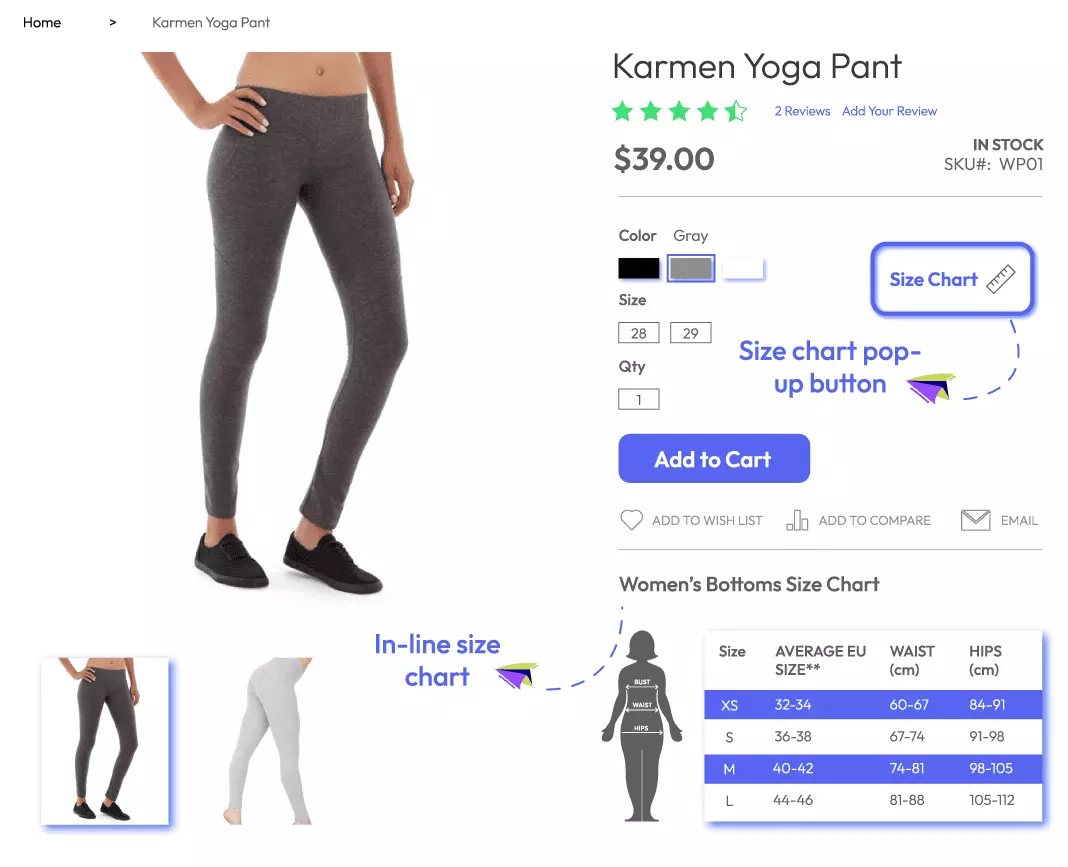This screenshot has width=1068, height=867.
Task: Click the email envelope icon
Action: click(975, 520)
